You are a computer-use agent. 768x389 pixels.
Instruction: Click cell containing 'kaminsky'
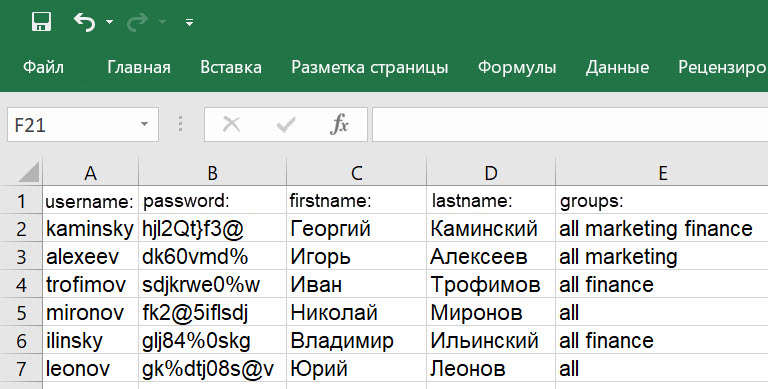click(90, 228)
